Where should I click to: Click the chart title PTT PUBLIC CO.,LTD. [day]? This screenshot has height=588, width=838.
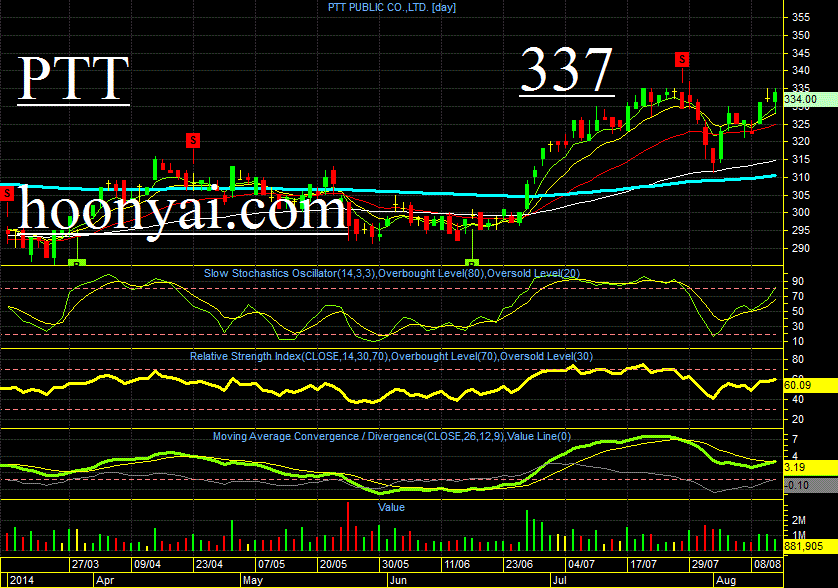(392, 7)
